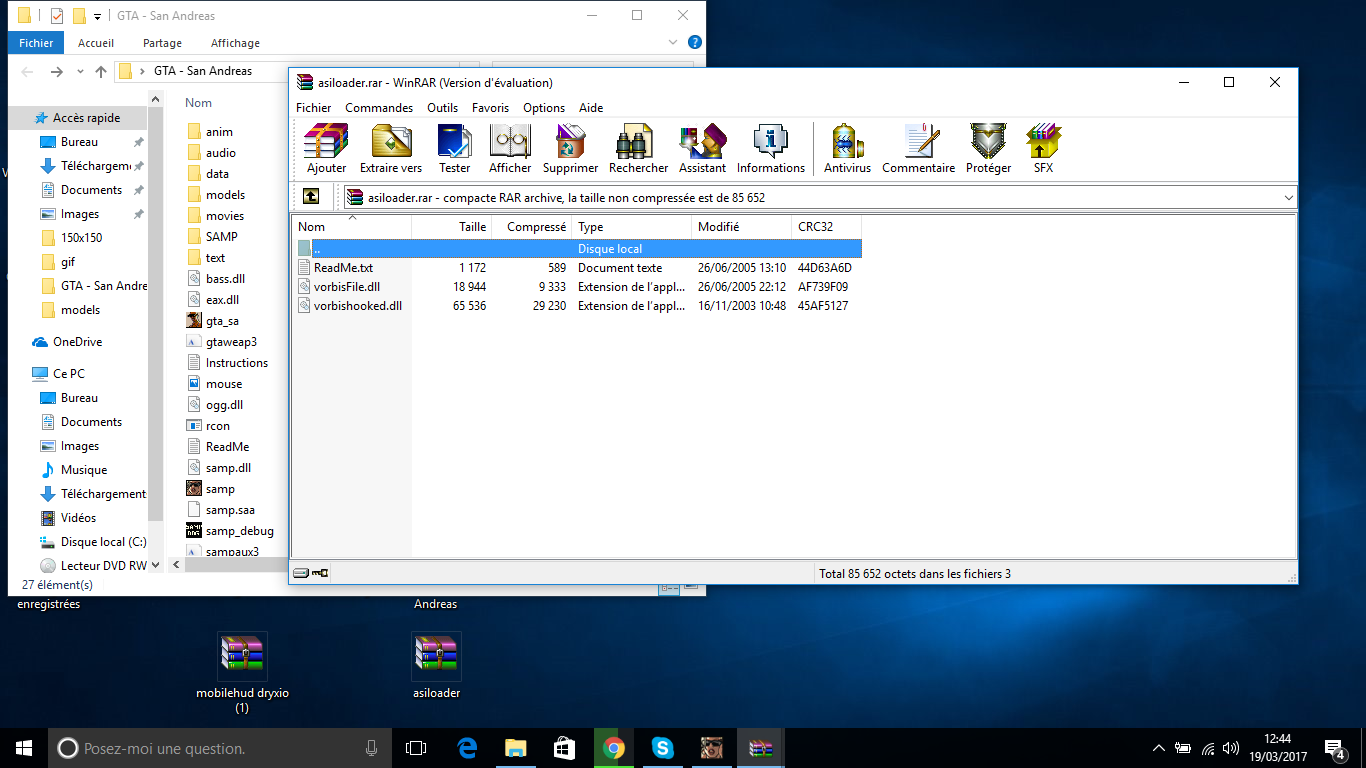Open the Explorer help question mark icon

(695, 43)
